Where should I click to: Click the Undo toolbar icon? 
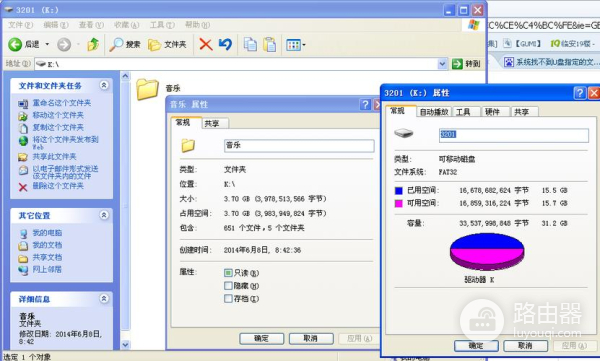coord(225,44)
